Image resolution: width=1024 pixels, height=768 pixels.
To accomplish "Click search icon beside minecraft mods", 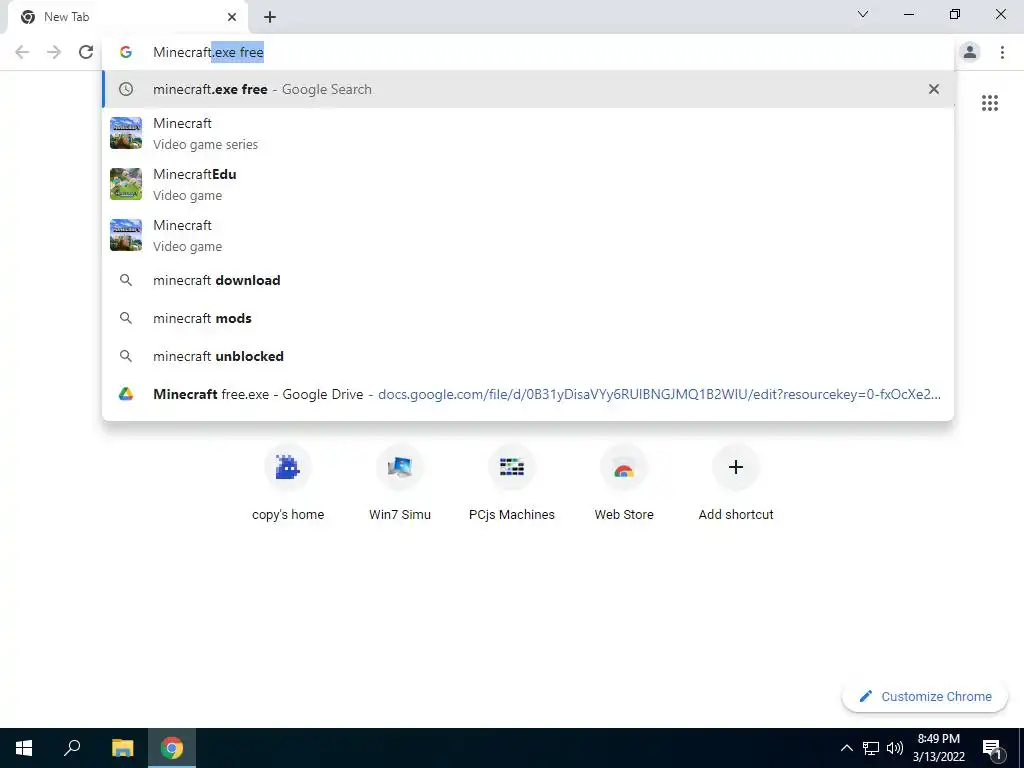I will pyautogui.click(x=126, y=318).
